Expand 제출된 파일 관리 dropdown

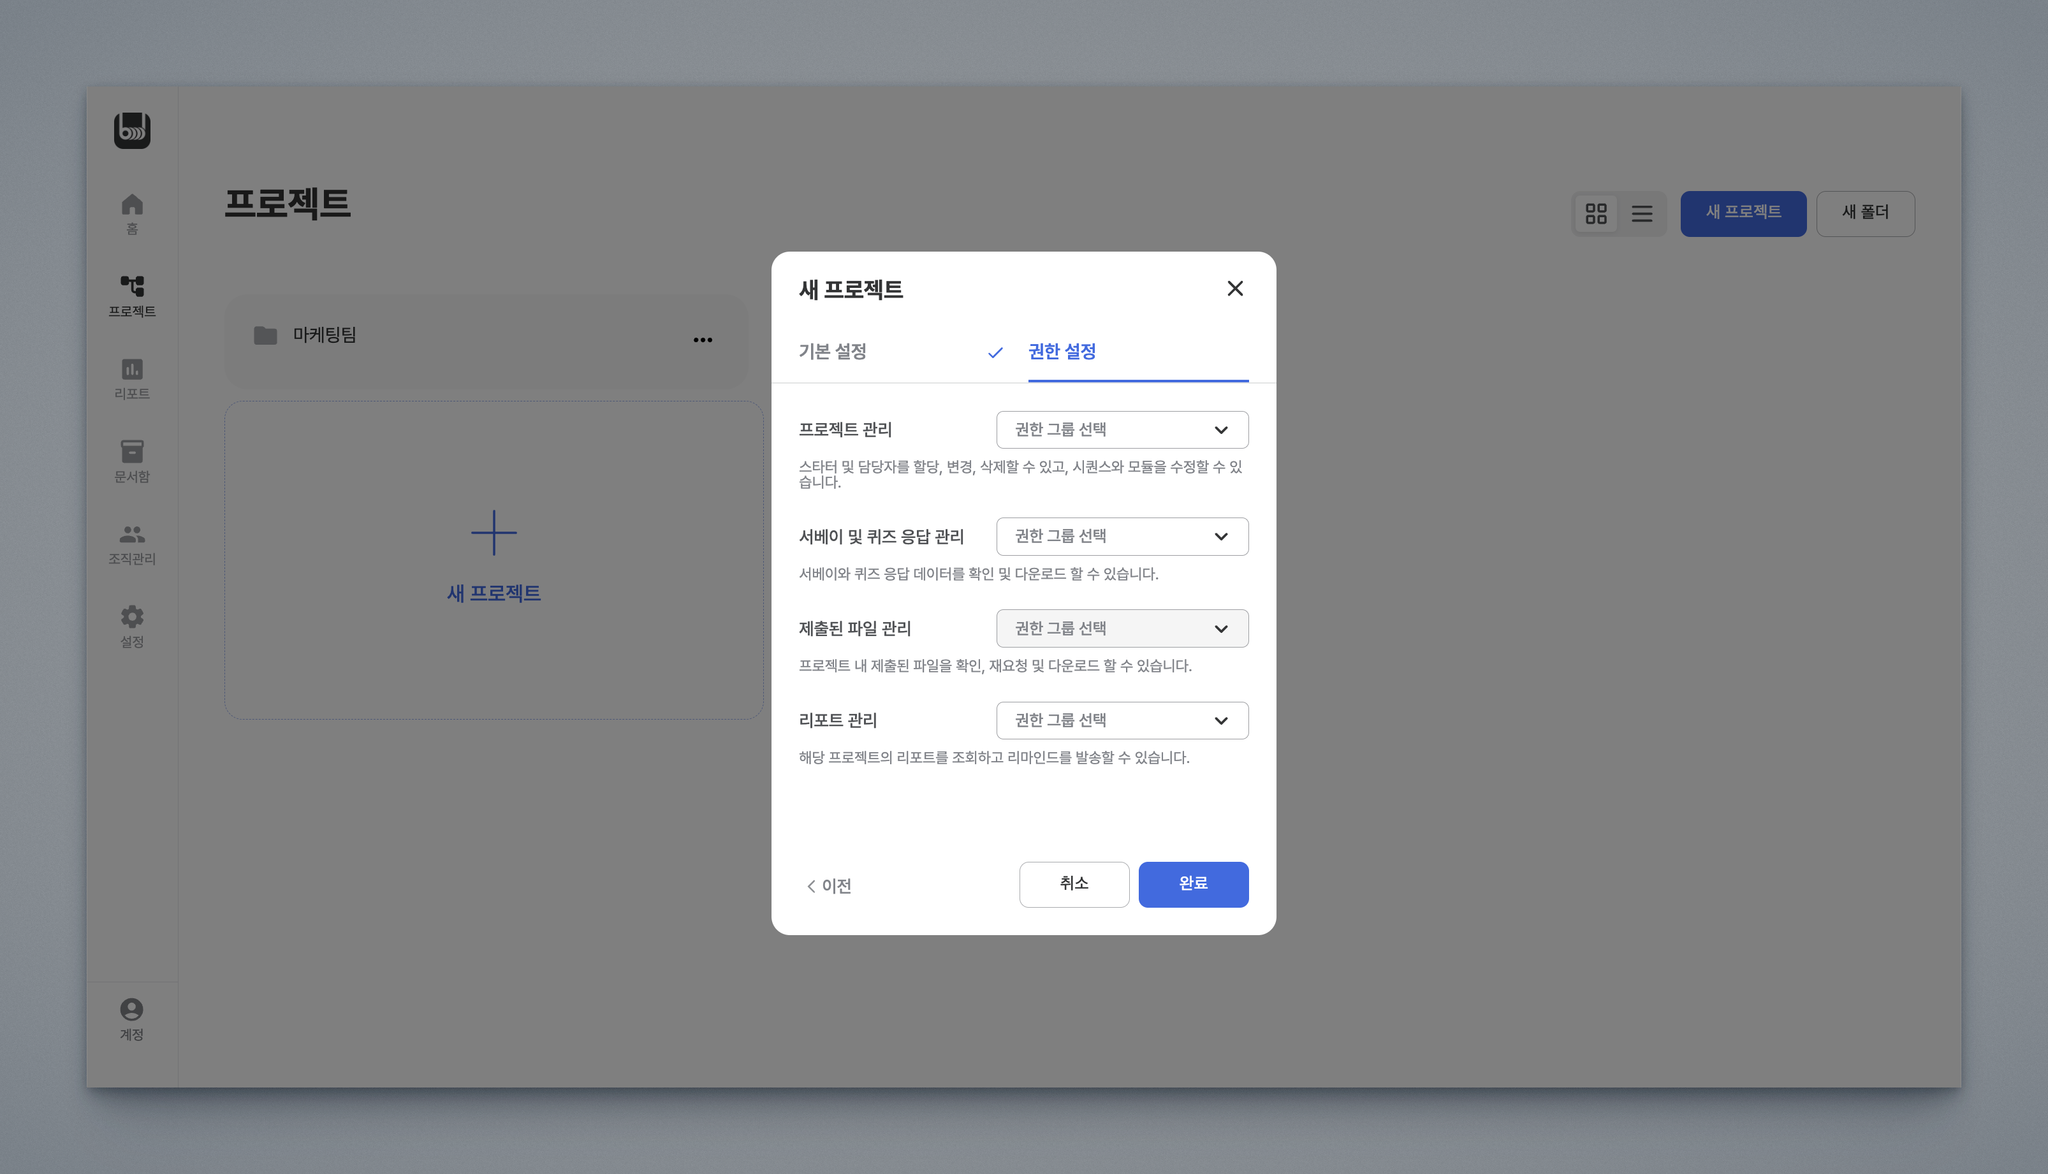[x=1122, y=629]
